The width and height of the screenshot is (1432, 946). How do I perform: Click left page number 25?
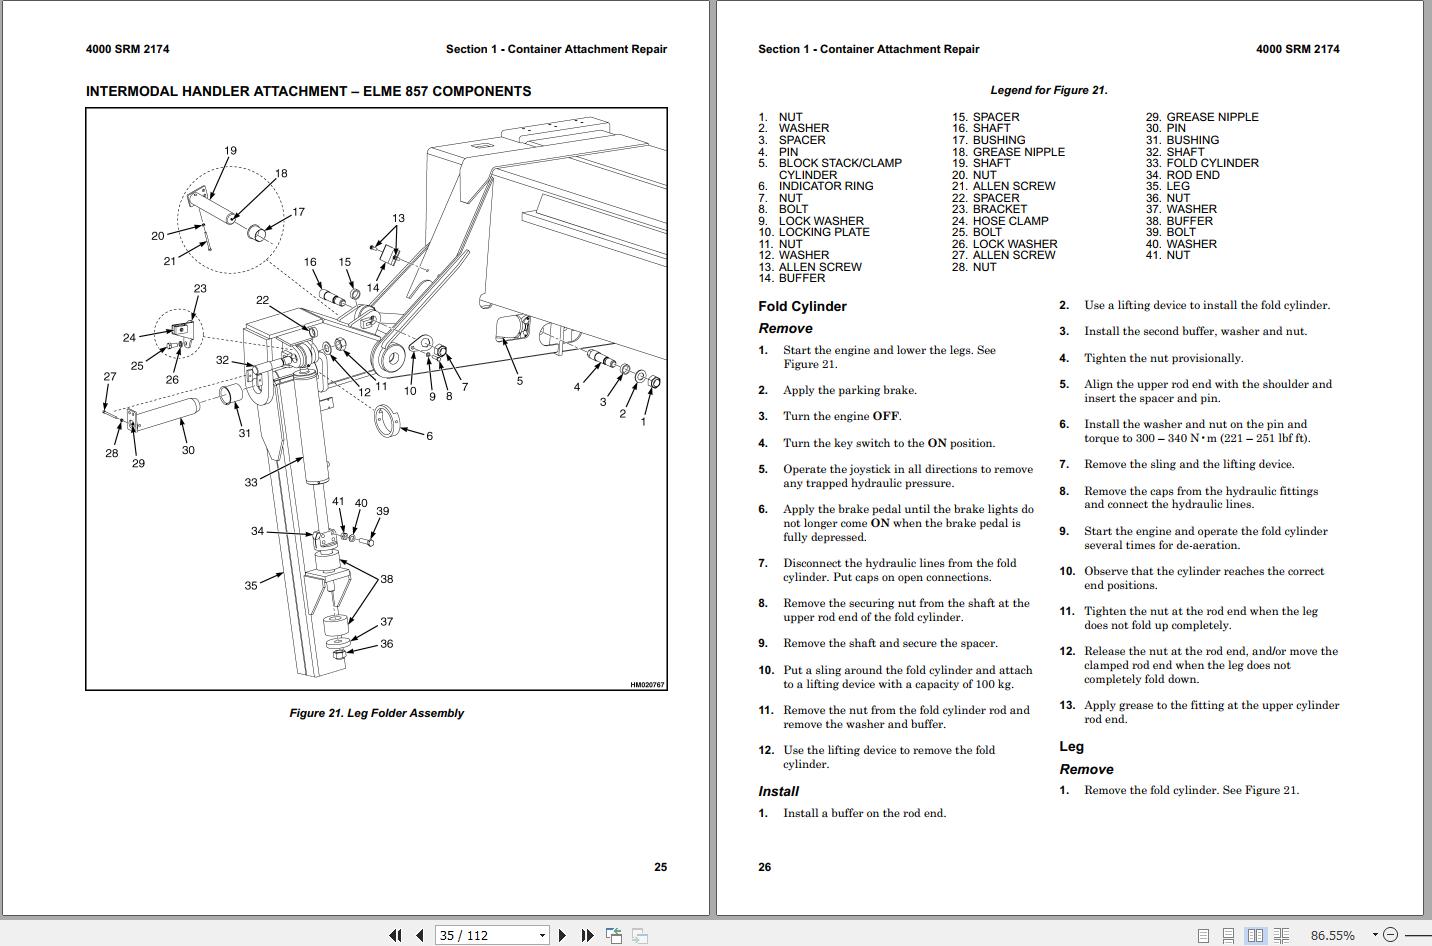[x=660, y=867]
